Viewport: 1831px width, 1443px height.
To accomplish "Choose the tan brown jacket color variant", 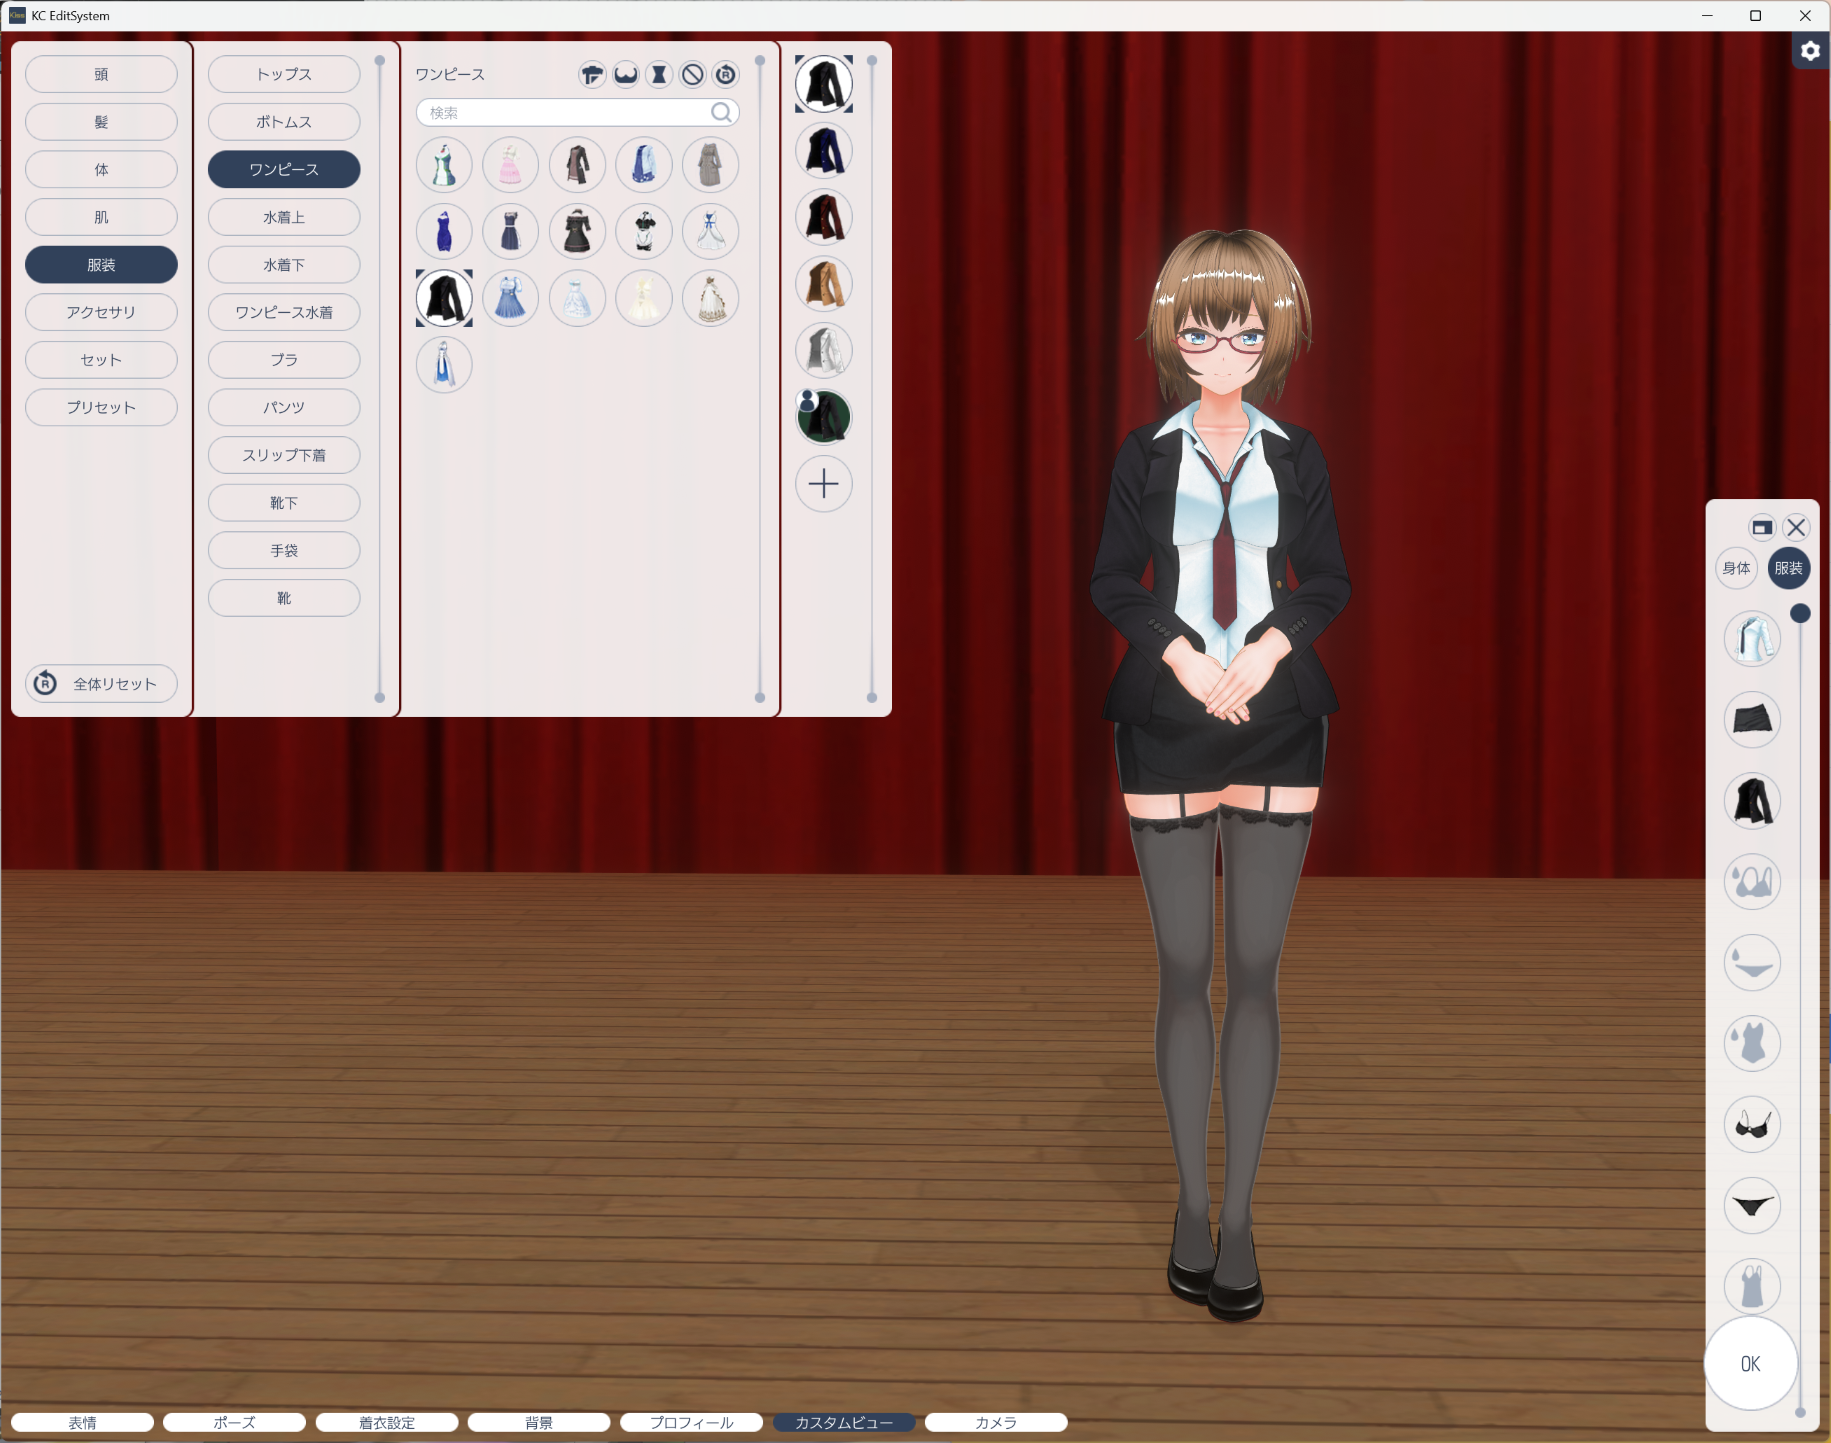I will click(824, 284).
